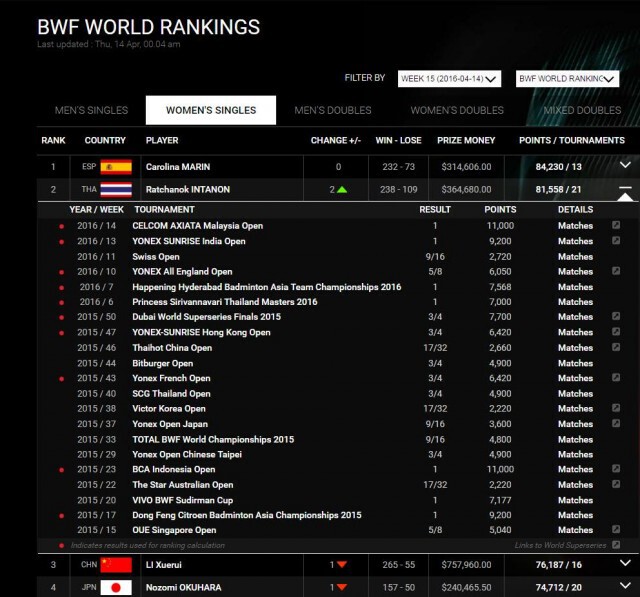Click Nozomi Okuhara player name
Screen dimensions: 640x597
click(x=184, y=588)
